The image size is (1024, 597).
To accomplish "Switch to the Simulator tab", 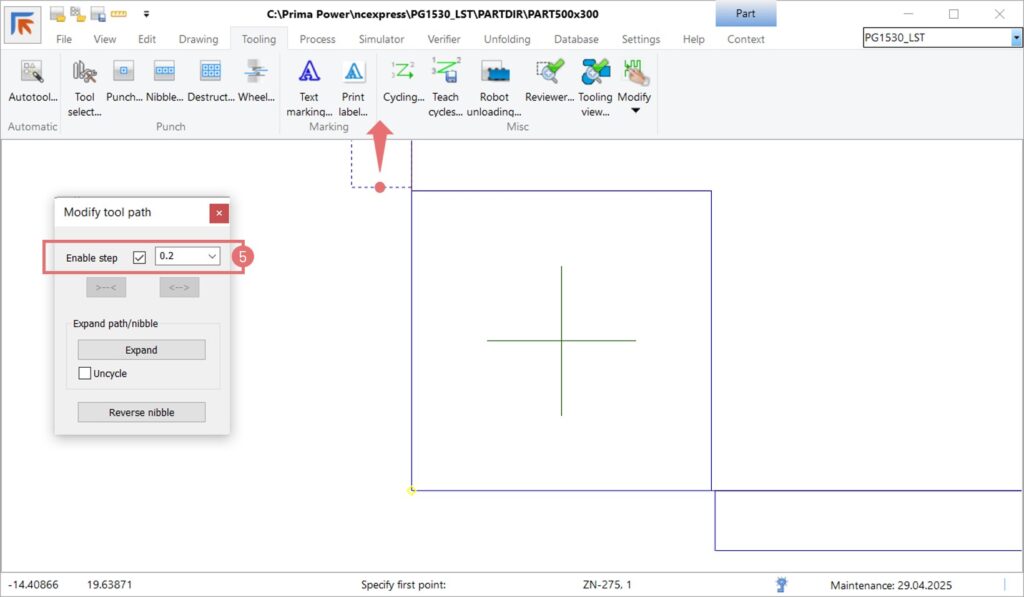I will coord(381,39).
